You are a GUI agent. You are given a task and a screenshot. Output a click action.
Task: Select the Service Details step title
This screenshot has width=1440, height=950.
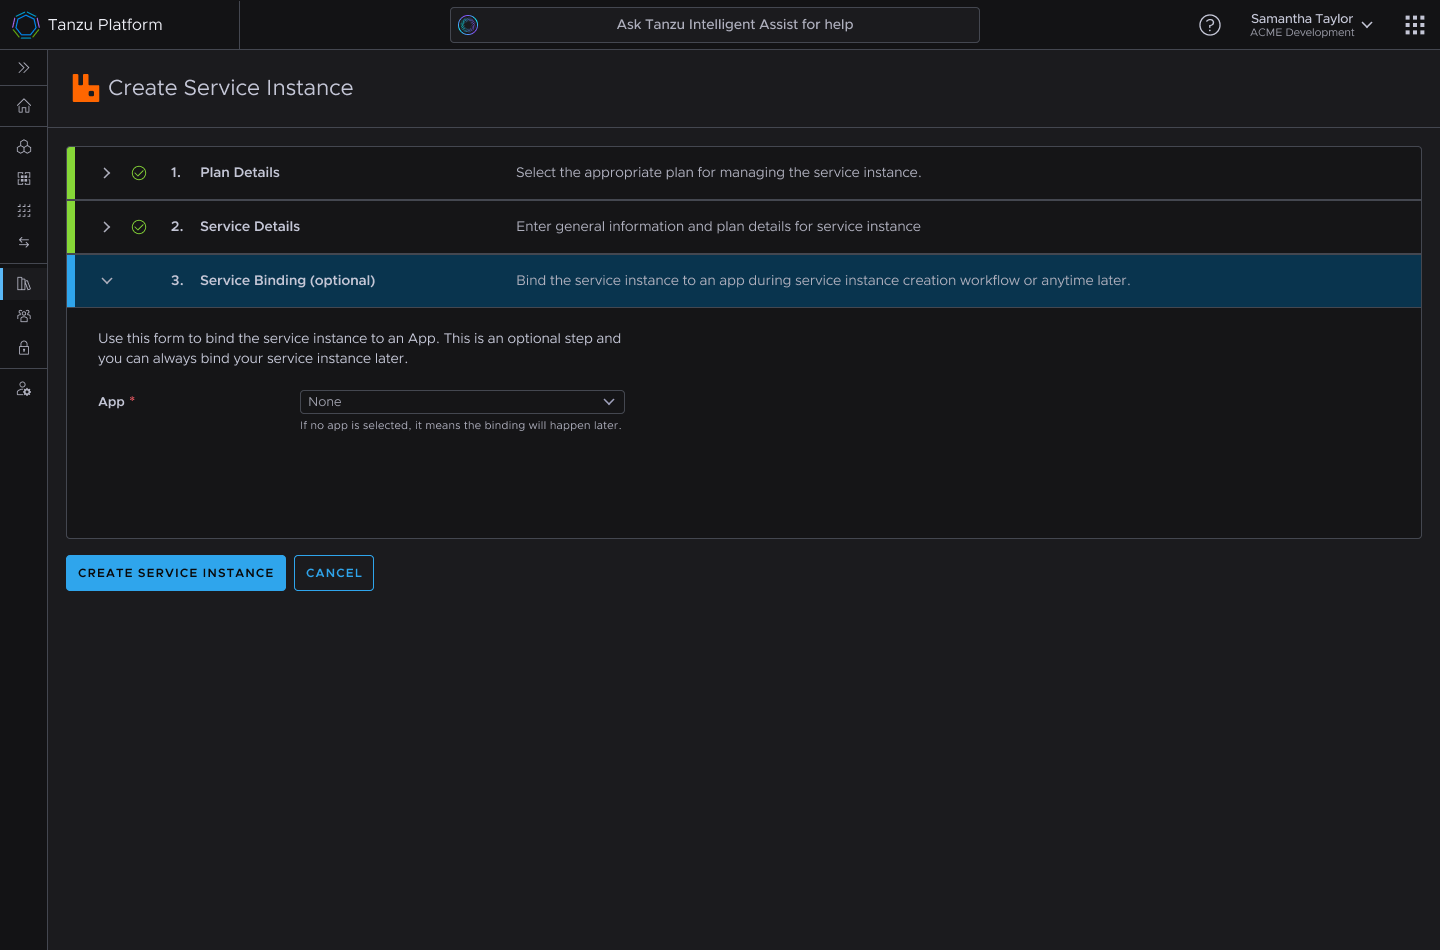[x=250, y=227]
